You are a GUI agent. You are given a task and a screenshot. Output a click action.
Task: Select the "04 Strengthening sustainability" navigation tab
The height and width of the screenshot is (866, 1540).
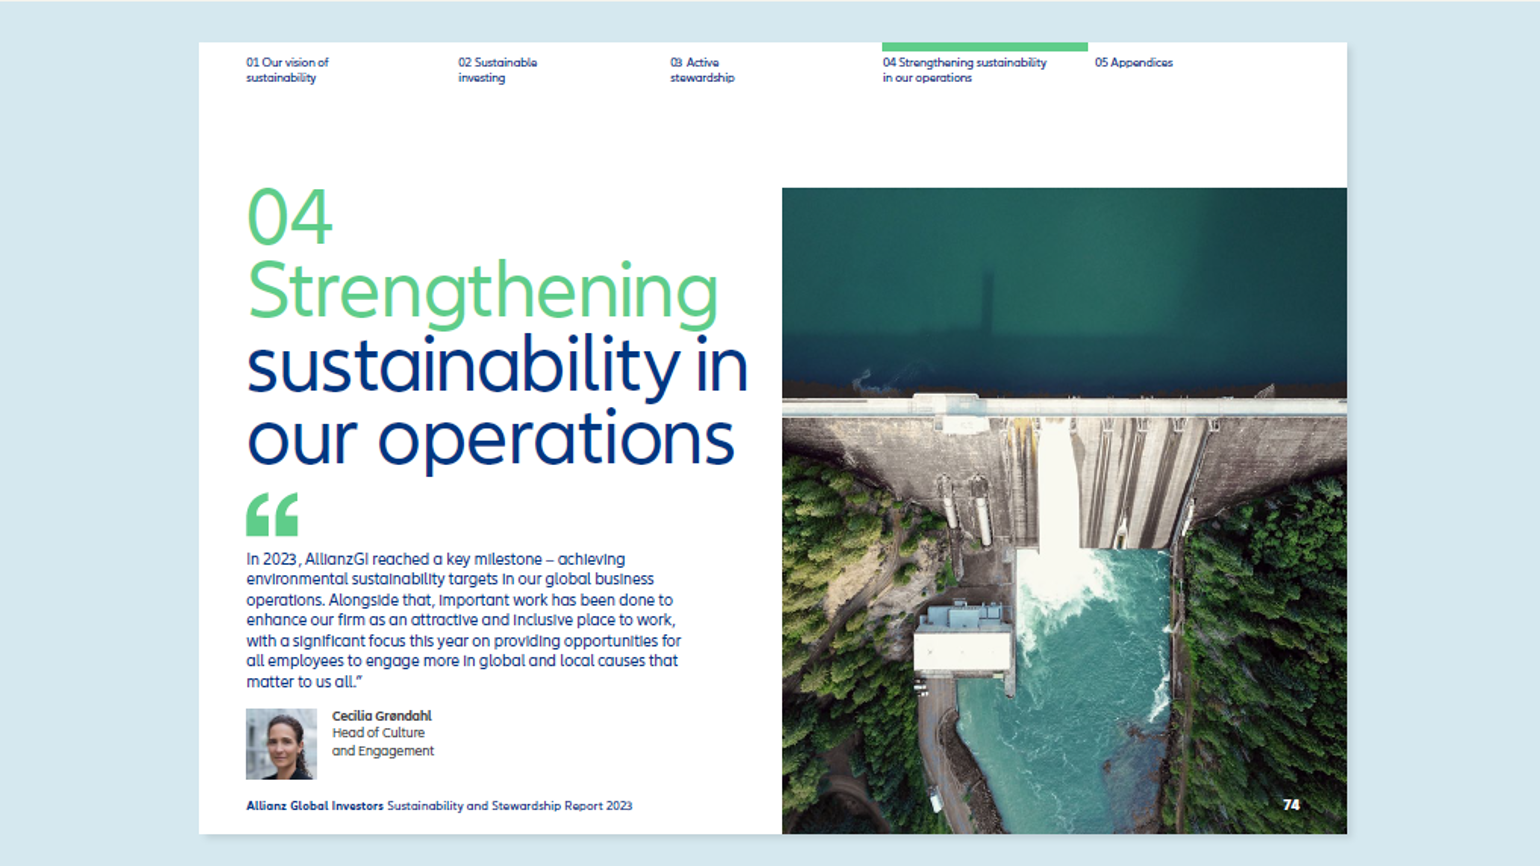pos(964,70)
